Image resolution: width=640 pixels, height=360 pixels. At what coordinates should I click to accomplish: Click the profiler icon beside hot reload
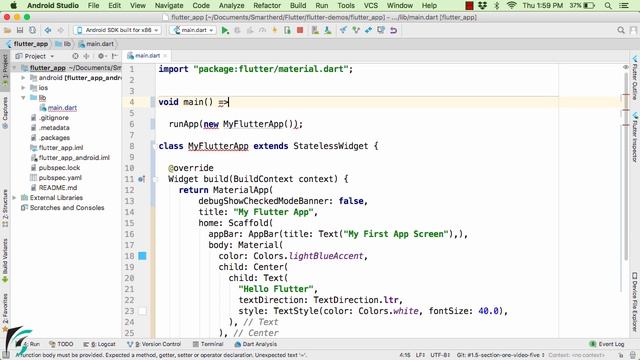[262, 30]
